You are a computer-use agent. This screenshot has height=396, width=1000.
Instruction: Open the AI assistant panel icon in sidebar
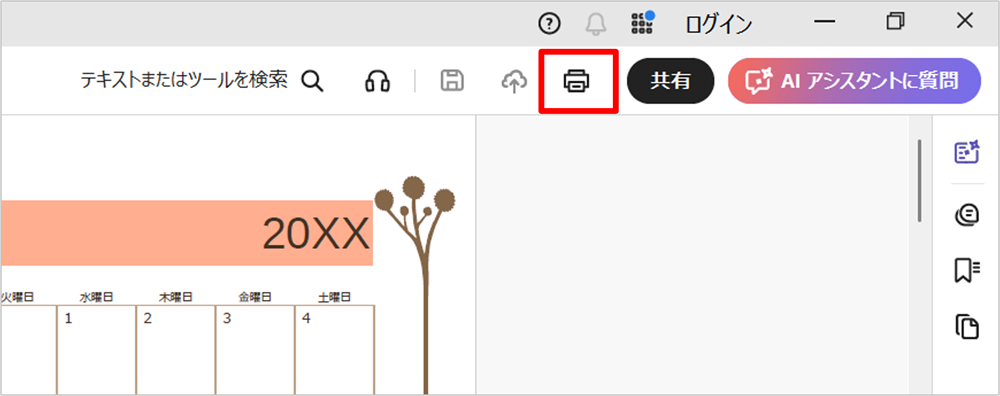pyautogui.click(x=967, y=152)
